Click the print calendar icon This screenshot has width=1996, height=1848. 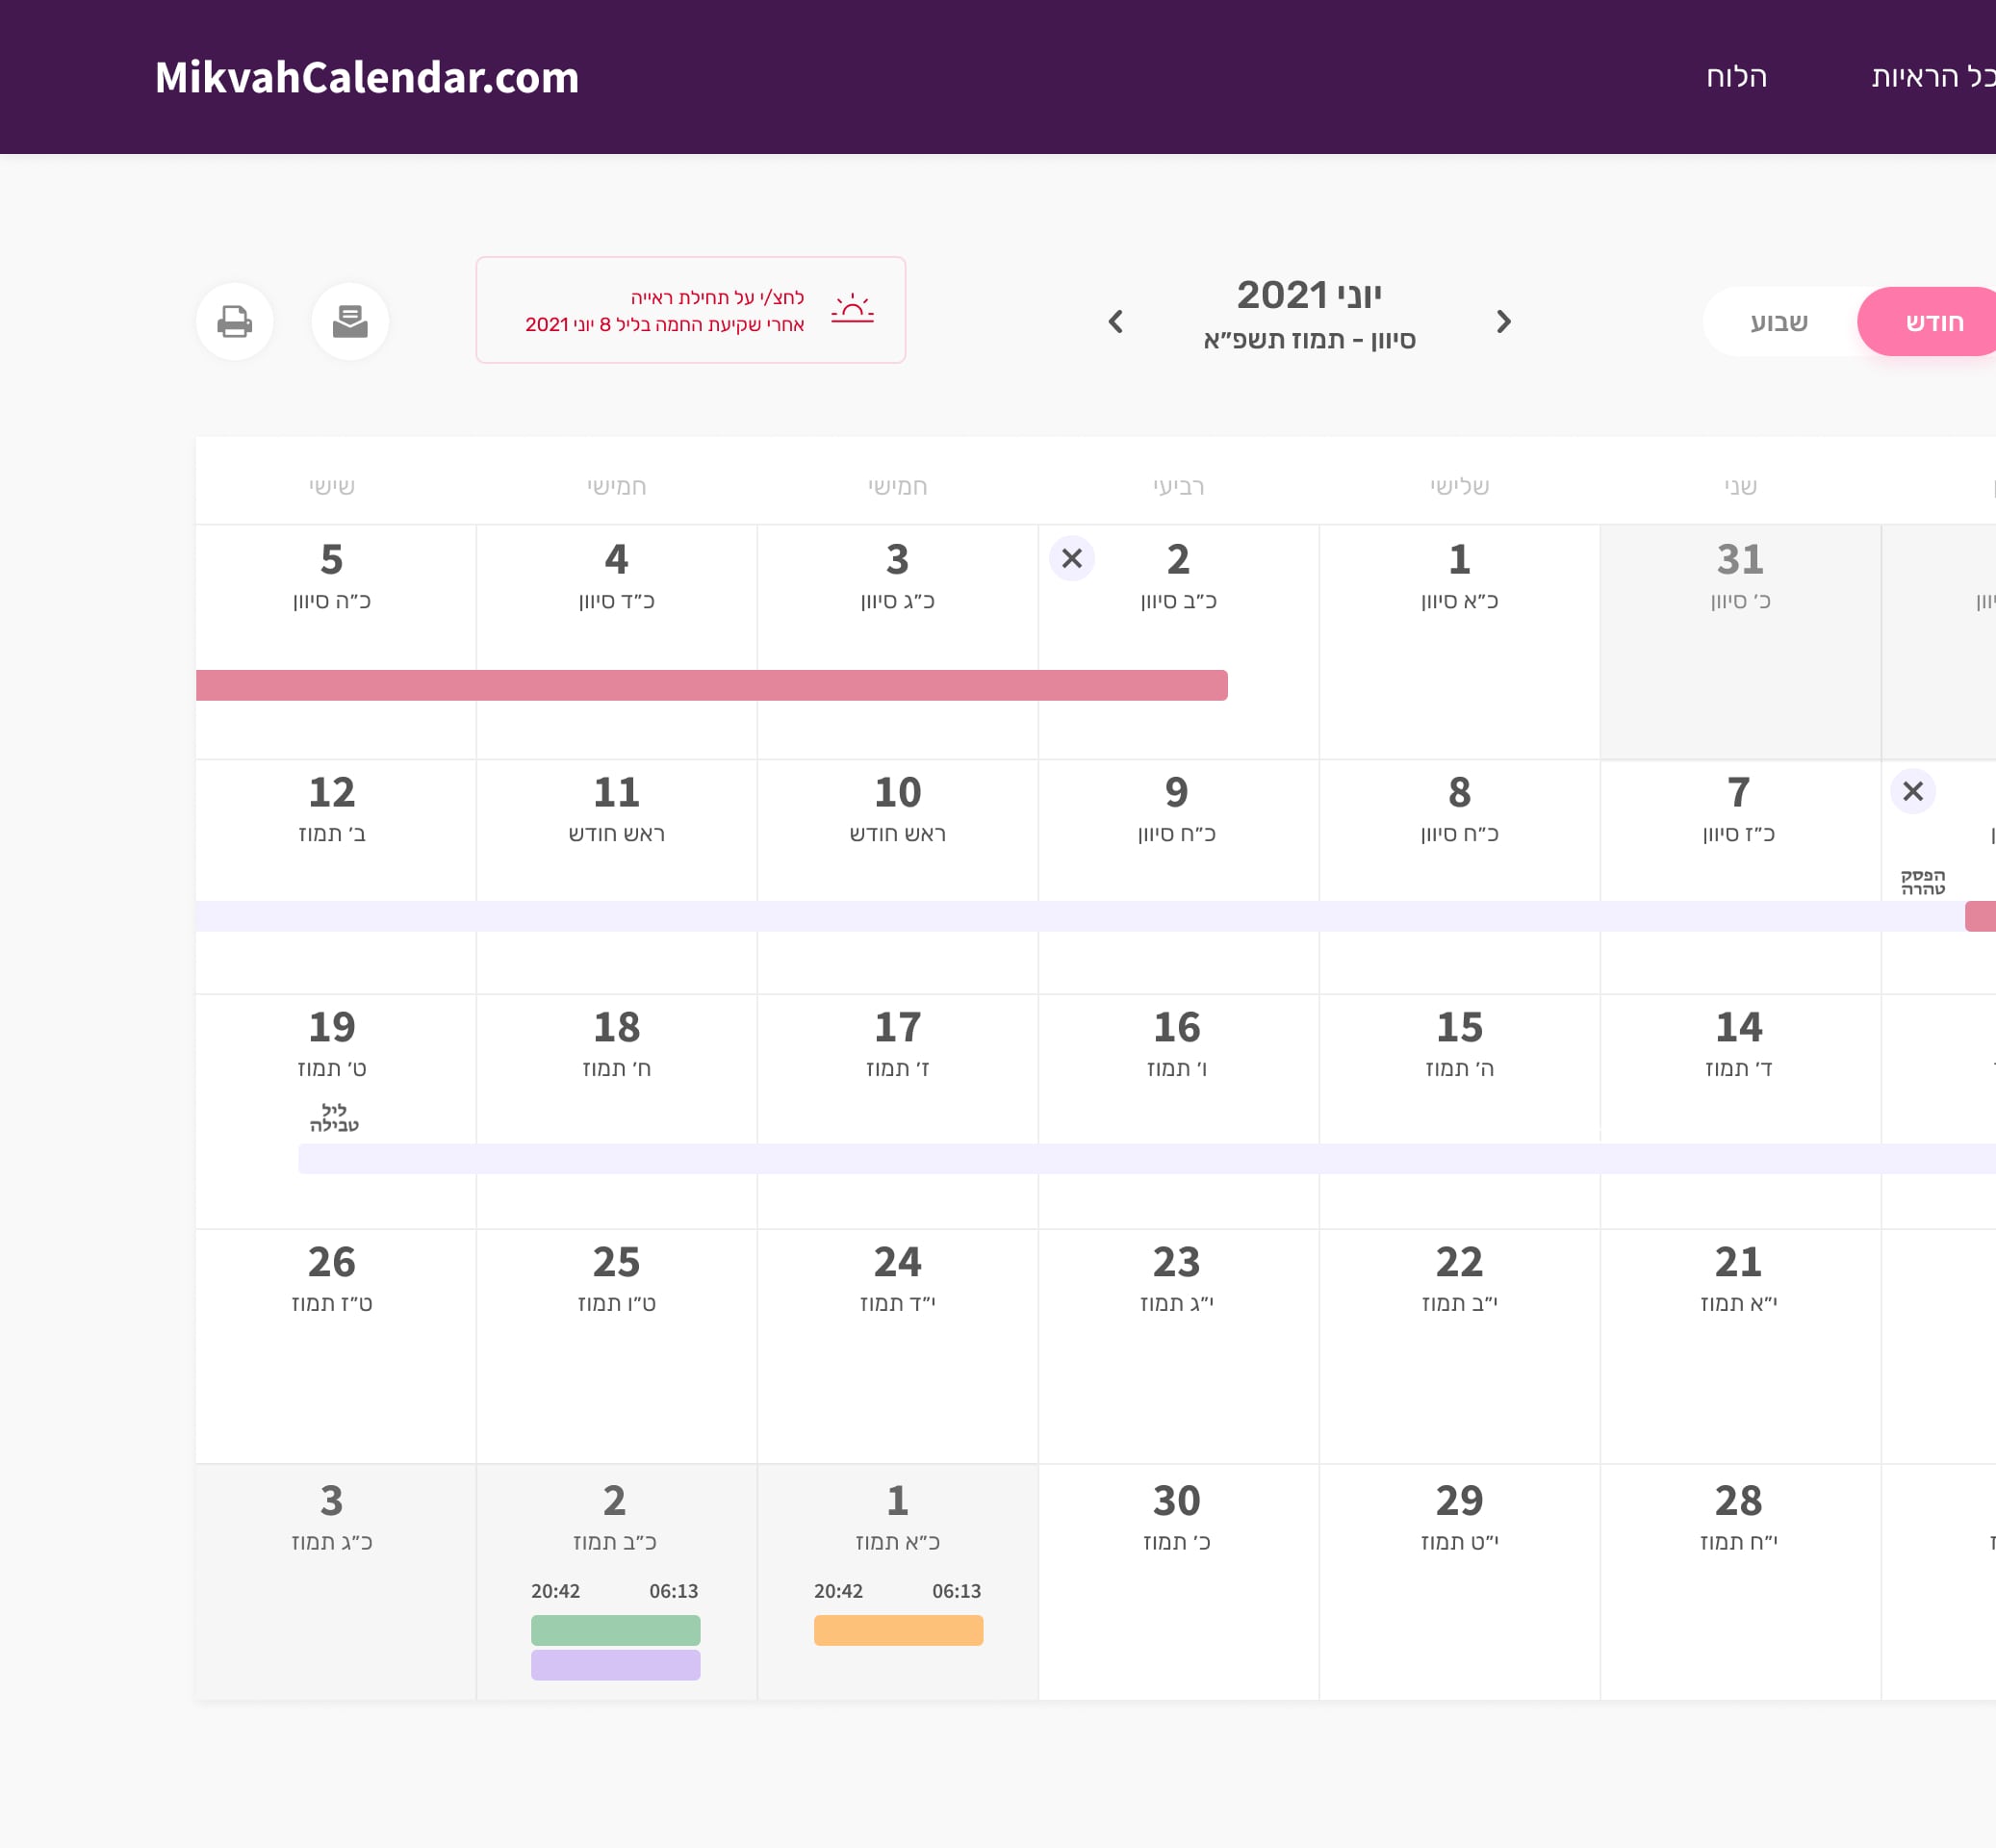(234, 322)
